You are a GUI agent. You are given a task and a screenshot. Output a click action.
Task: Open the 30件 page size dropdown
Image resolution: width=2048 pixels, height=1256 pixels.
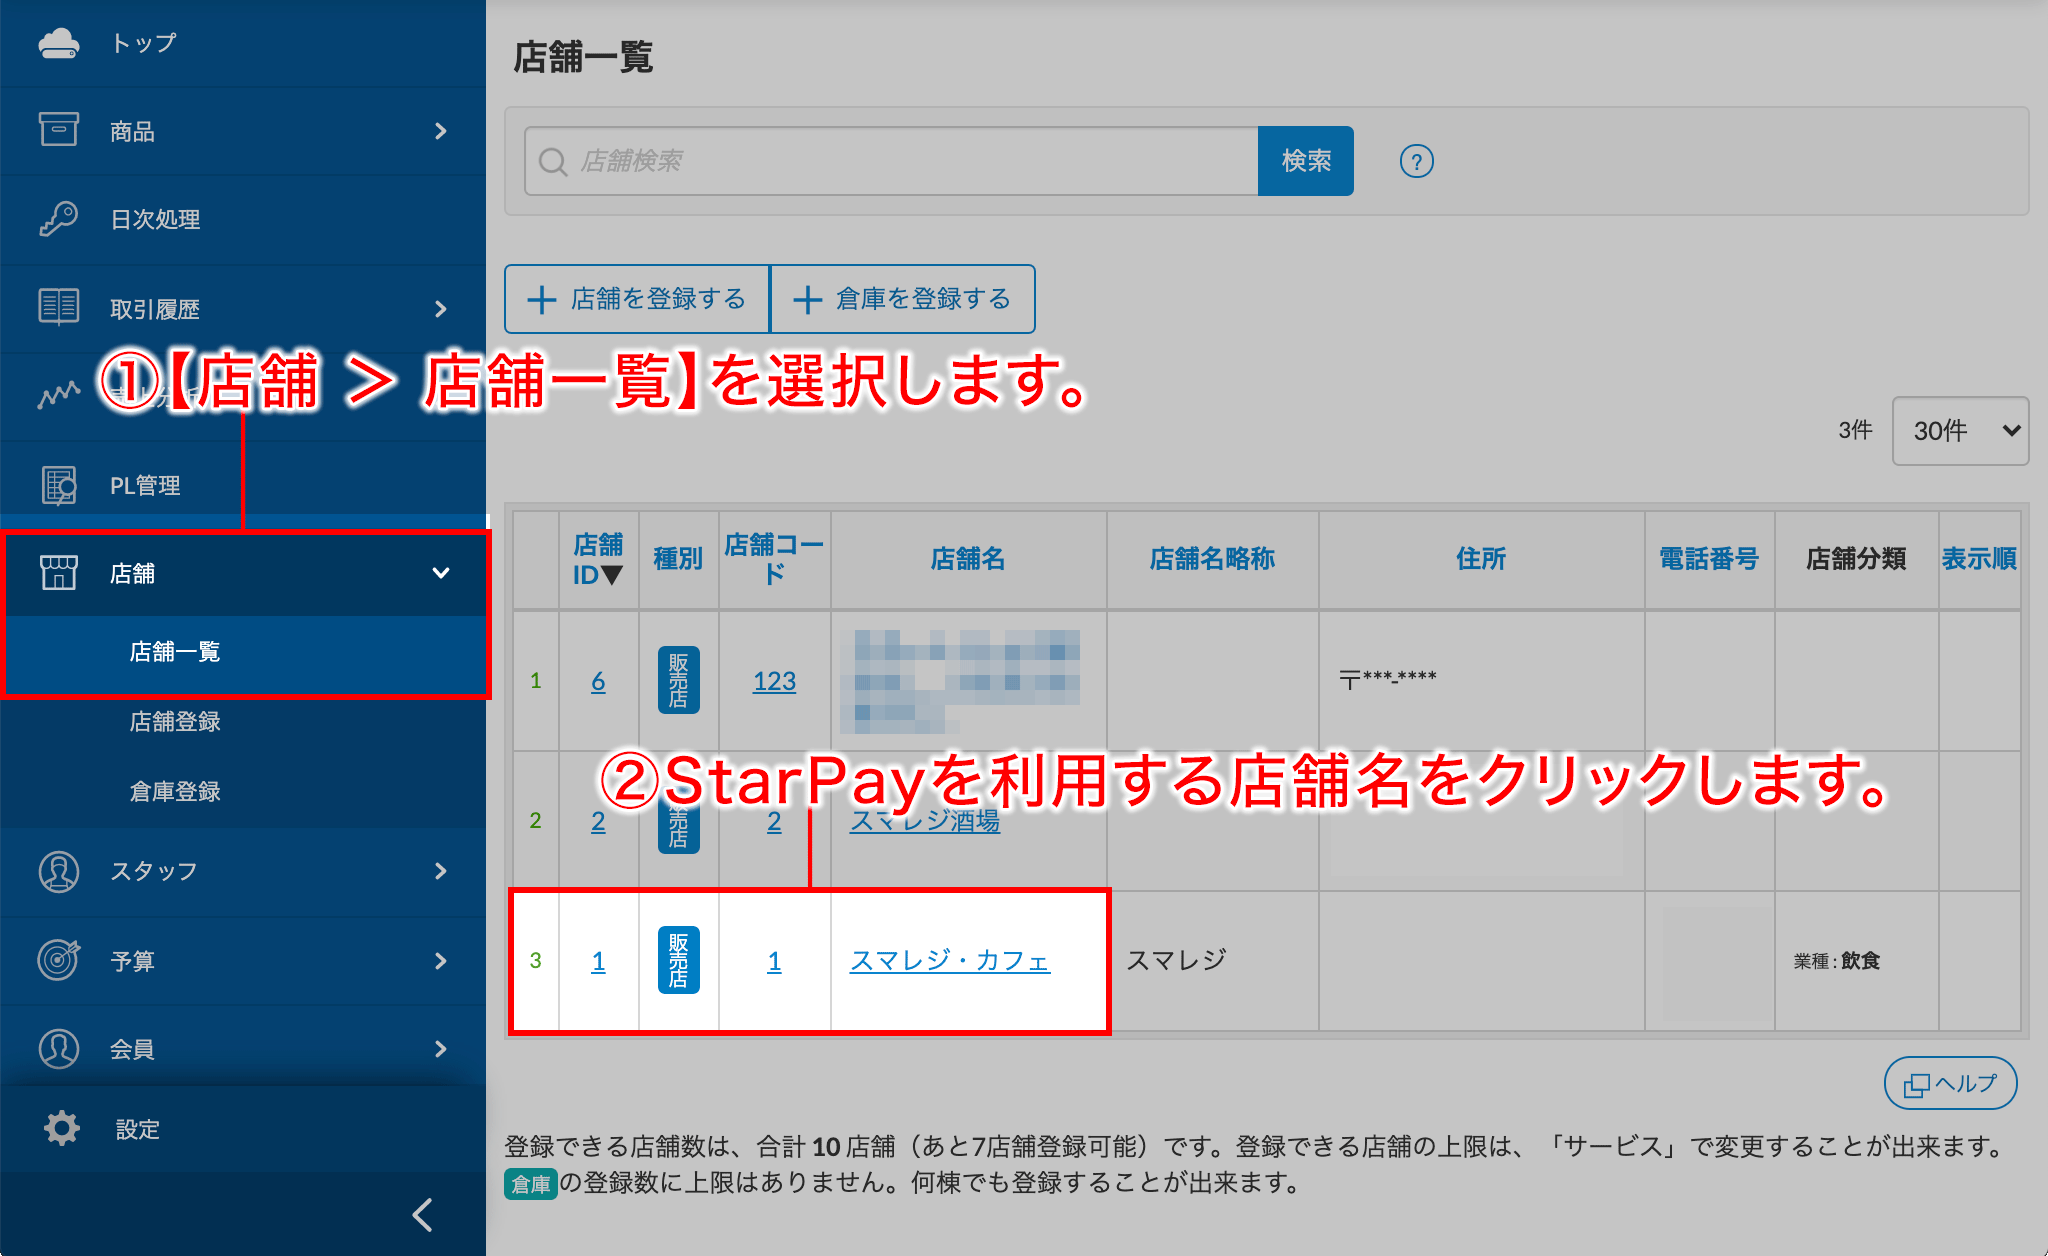click(x=1960, y=431)
